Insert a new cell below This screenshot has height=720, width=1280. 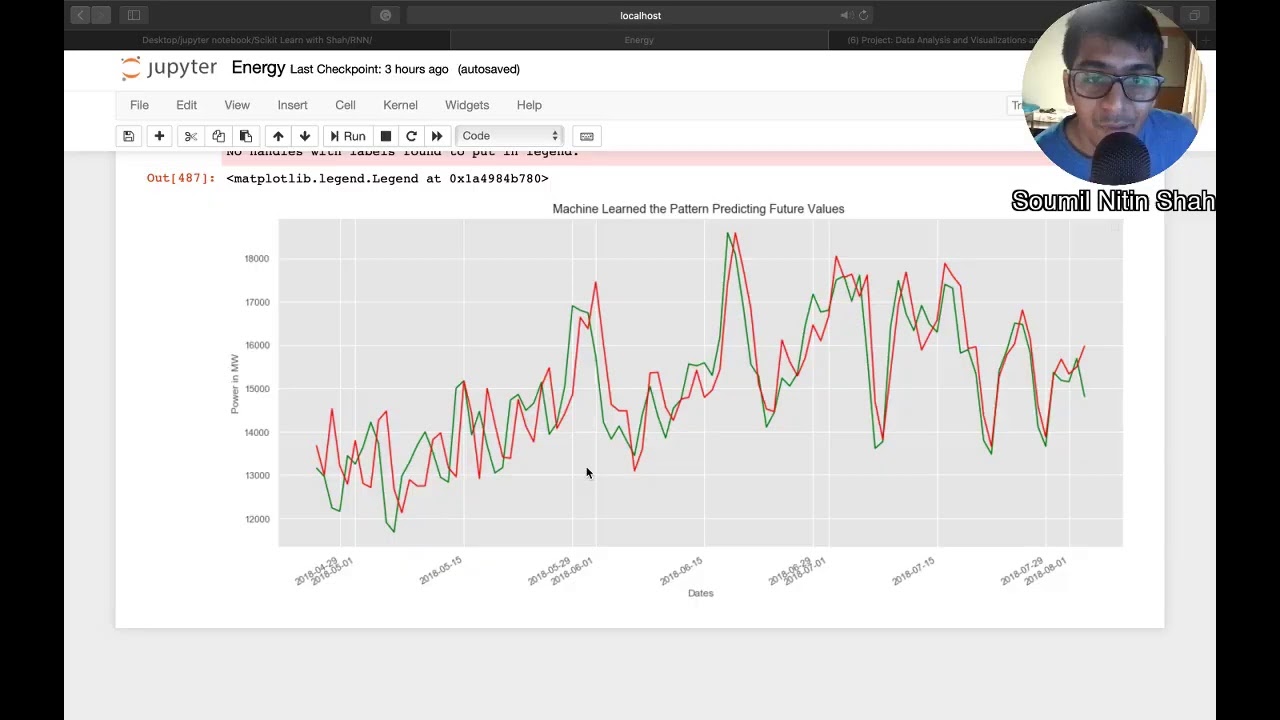tap(159, 136)
